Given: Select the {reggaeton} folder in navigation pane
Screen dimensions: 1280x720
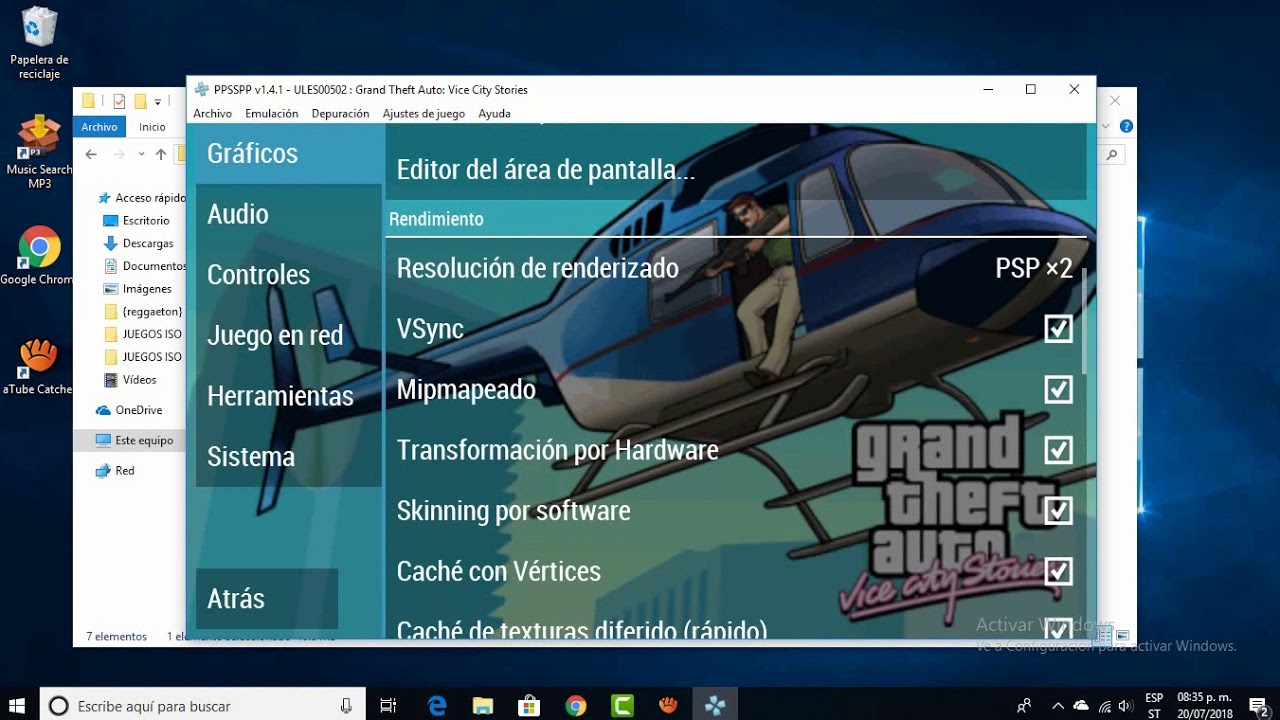Looking at the screenshot, I should click(x=143, y=312).
